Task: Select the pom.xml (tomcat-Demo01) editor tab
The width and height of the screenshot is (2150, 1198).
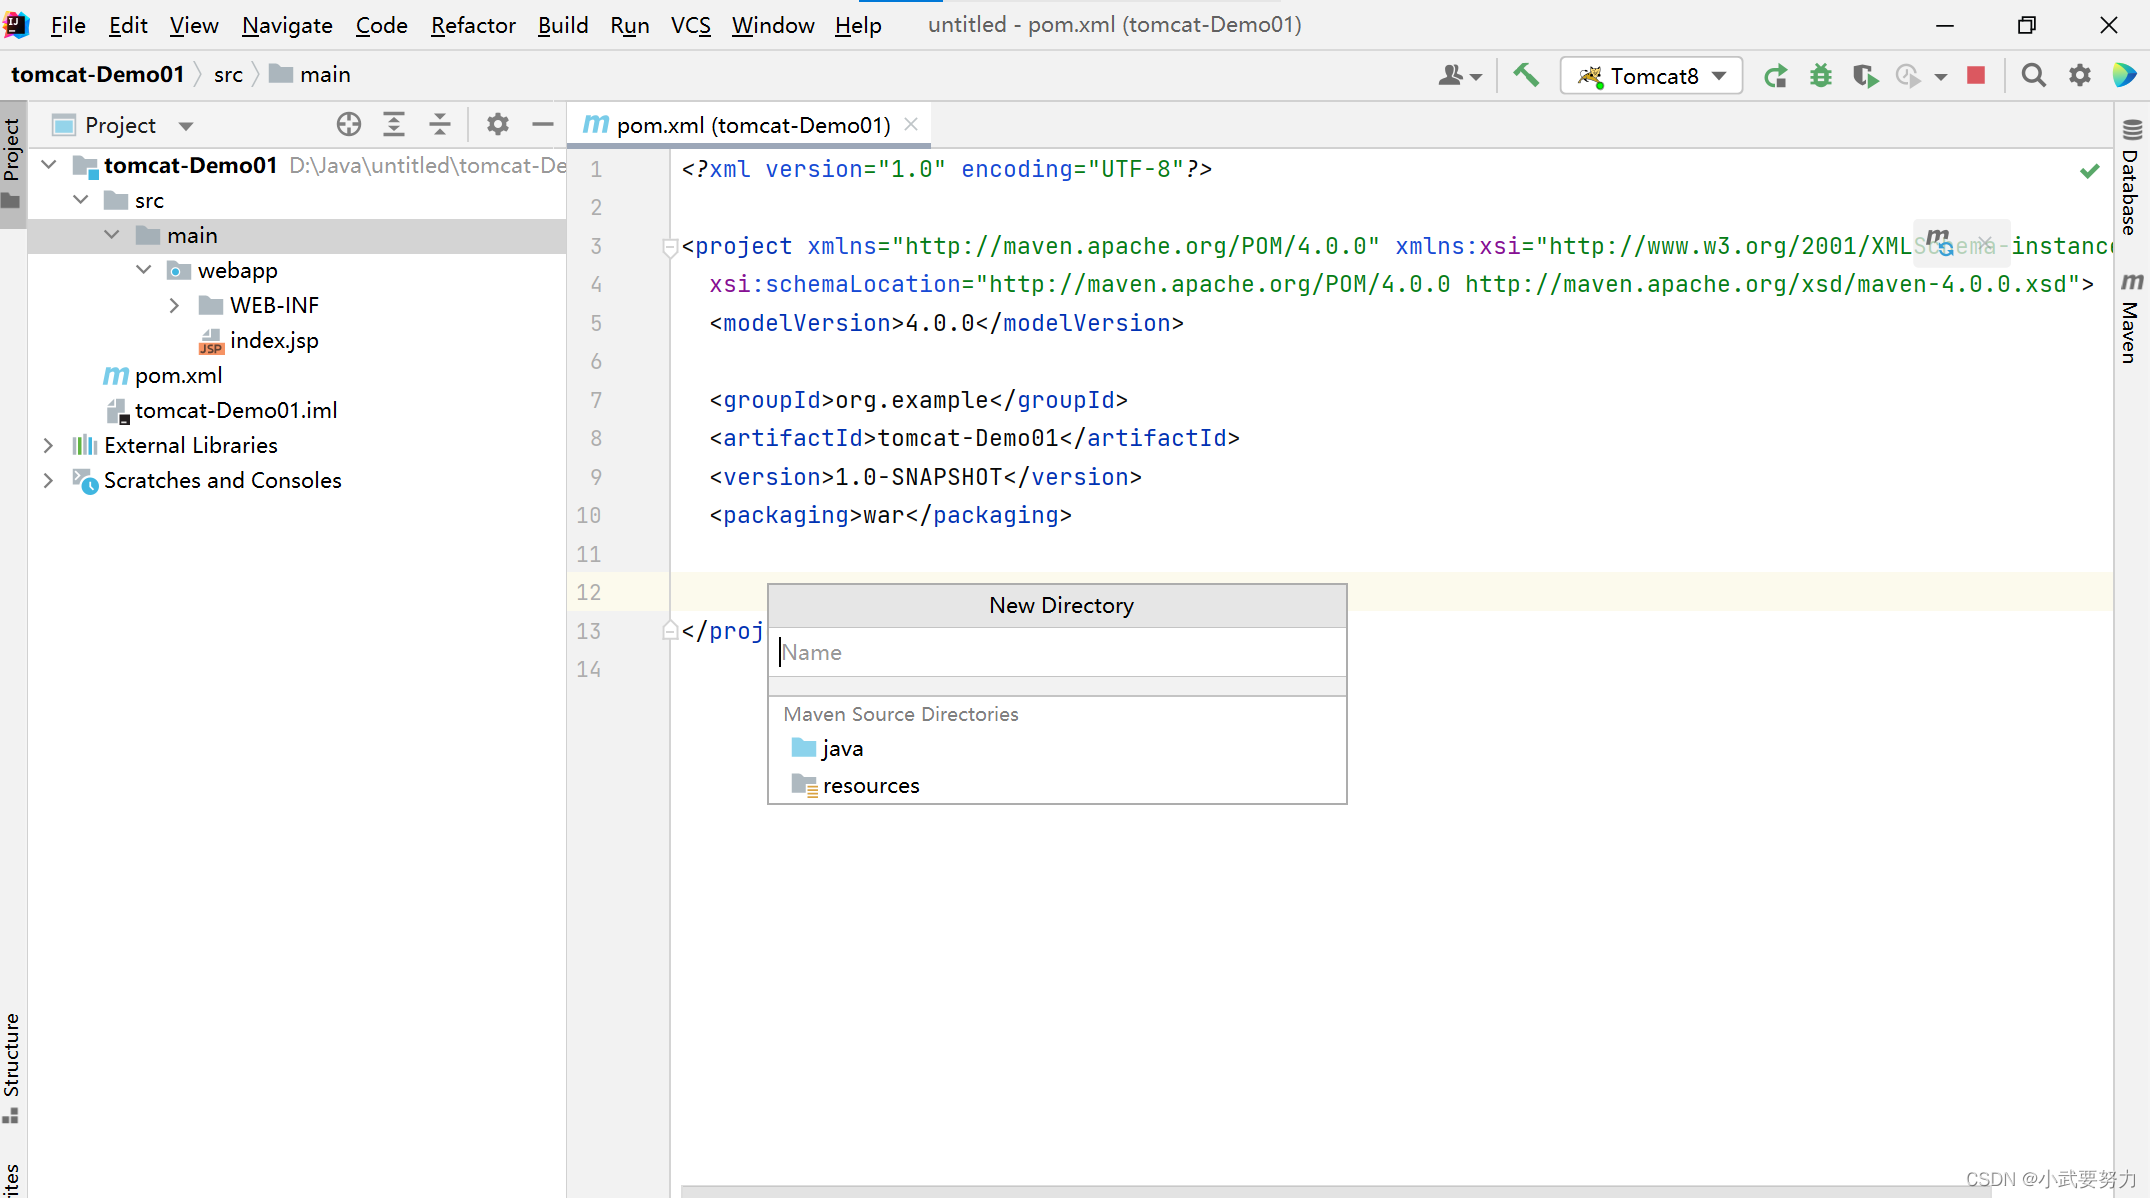Action: [752, 125]
